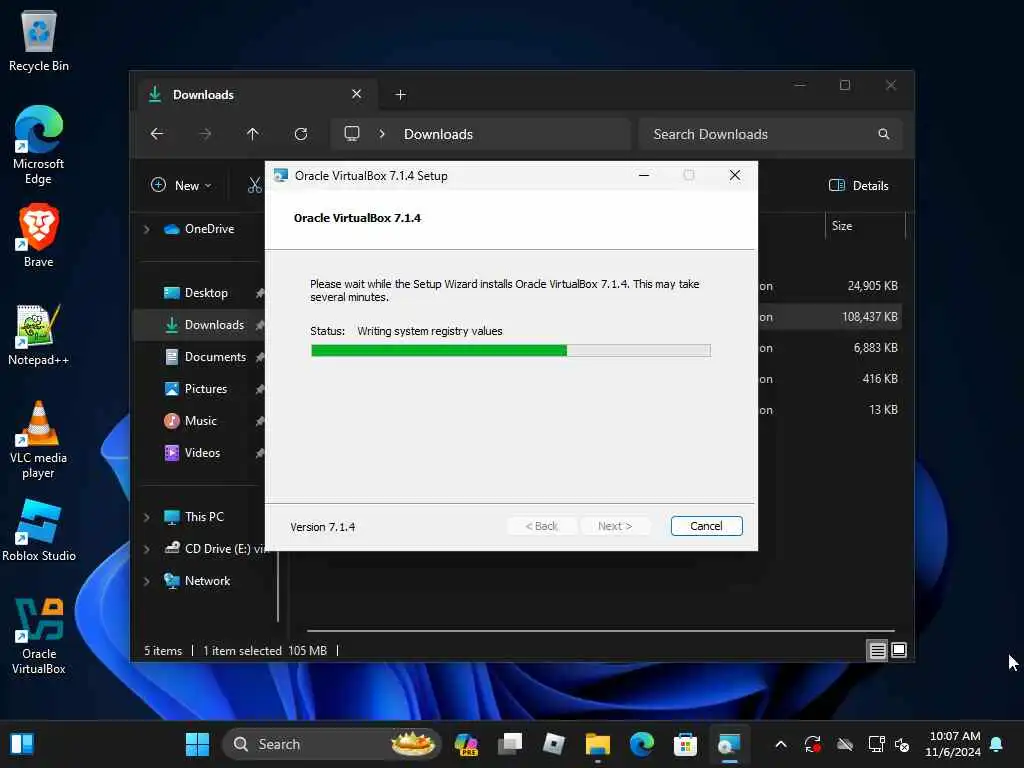
Task: Refresh the Downloads folder view
Action: point(301,134)
